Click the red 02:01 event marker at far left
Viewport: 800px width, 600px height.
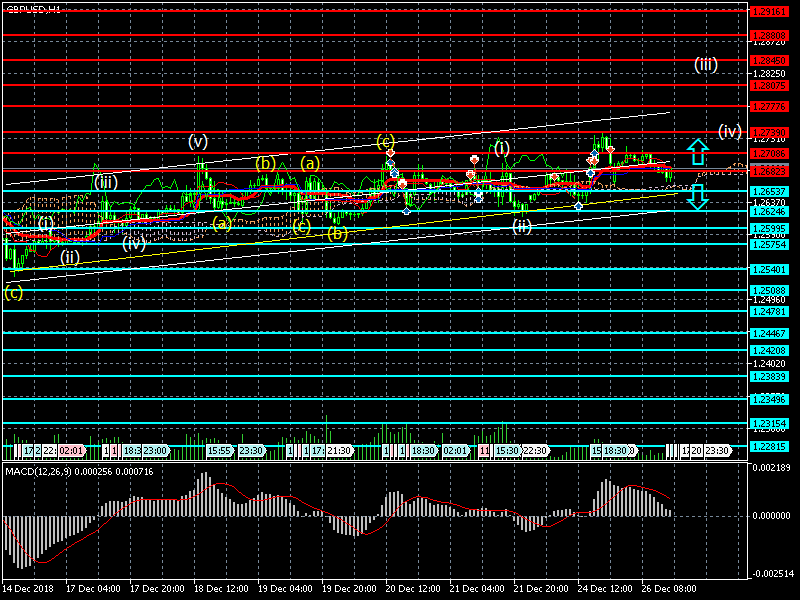(x=70, y=451)
